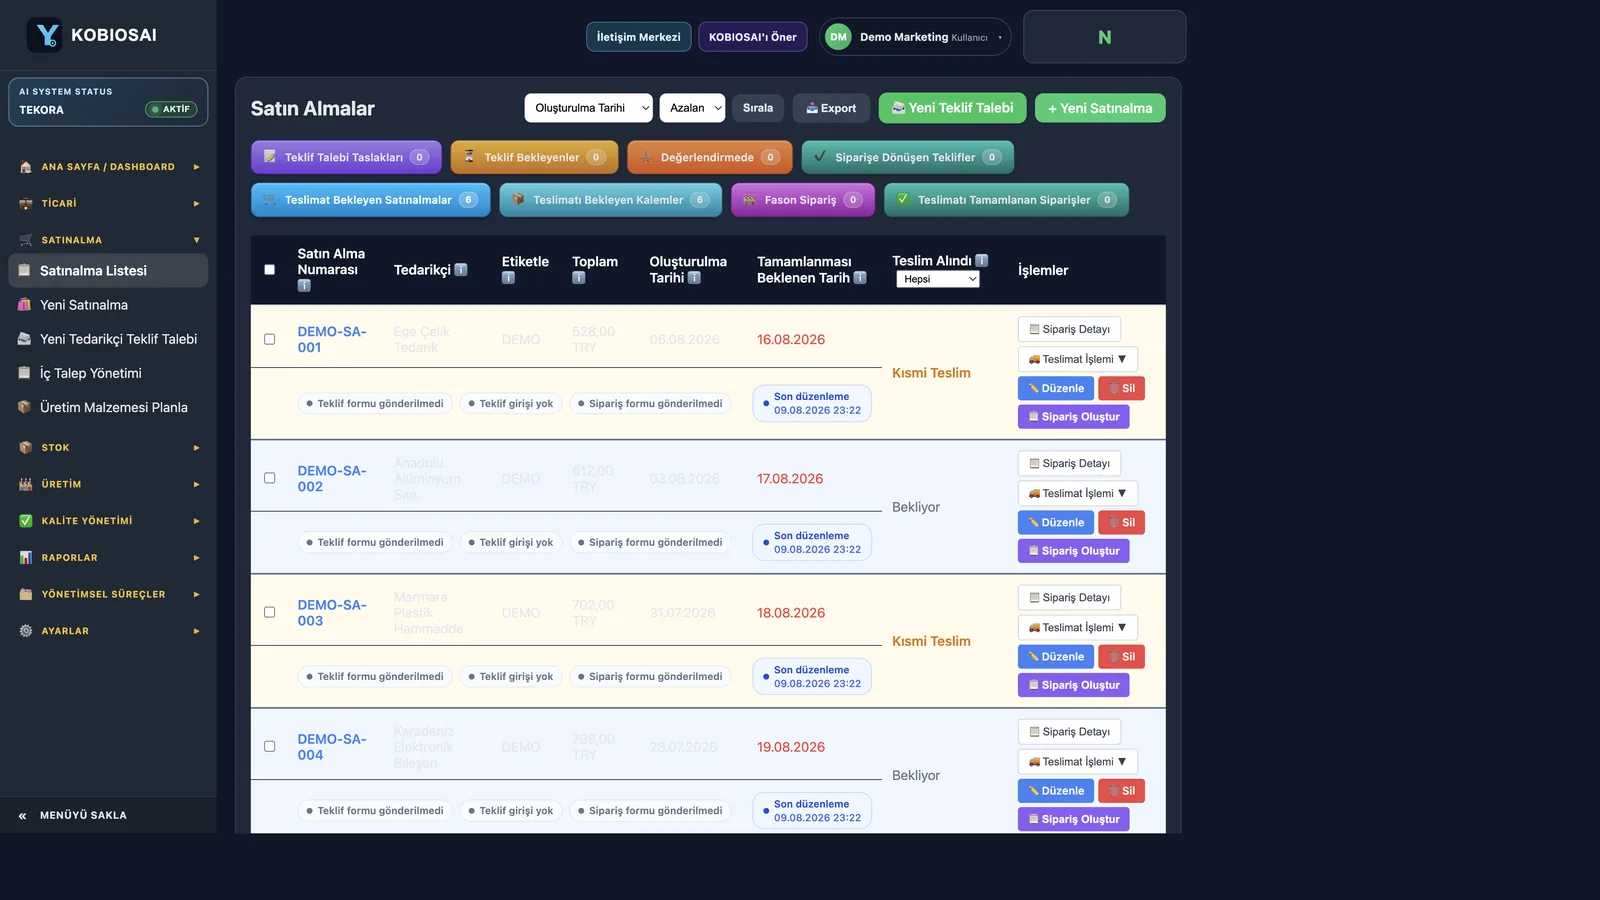Viewport: 1600px width, 900px height.
Task: Open the Hepsi filter under Teslim Alındı
Action: [x=938, y=279]
